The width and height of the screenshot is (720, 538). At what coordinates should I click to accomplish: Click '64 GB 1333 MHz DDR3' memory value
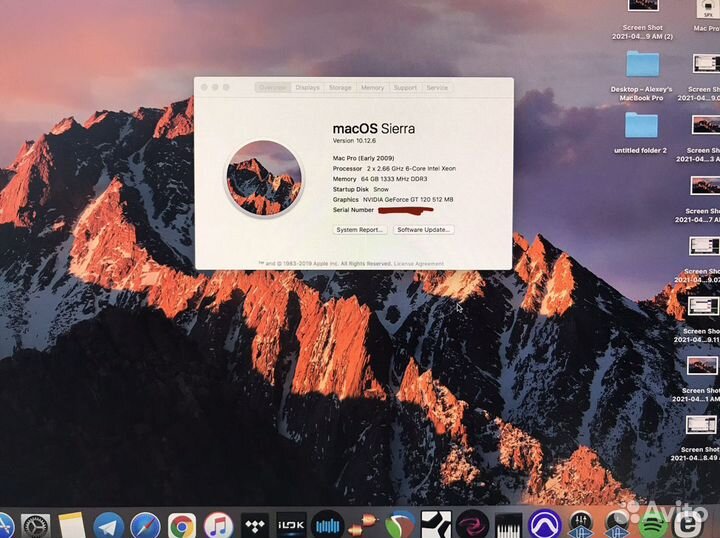click(394, 179)
